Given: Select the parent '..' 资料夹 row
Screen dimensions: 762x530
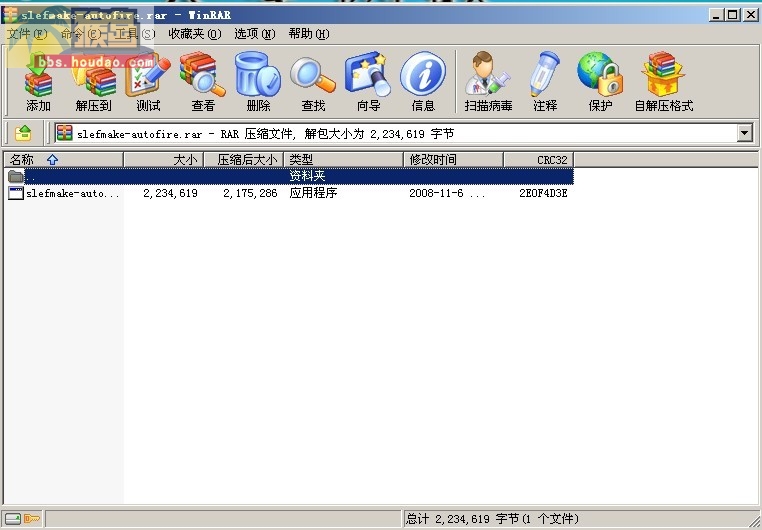Looking at the screenshot, I should pos(289,176).
